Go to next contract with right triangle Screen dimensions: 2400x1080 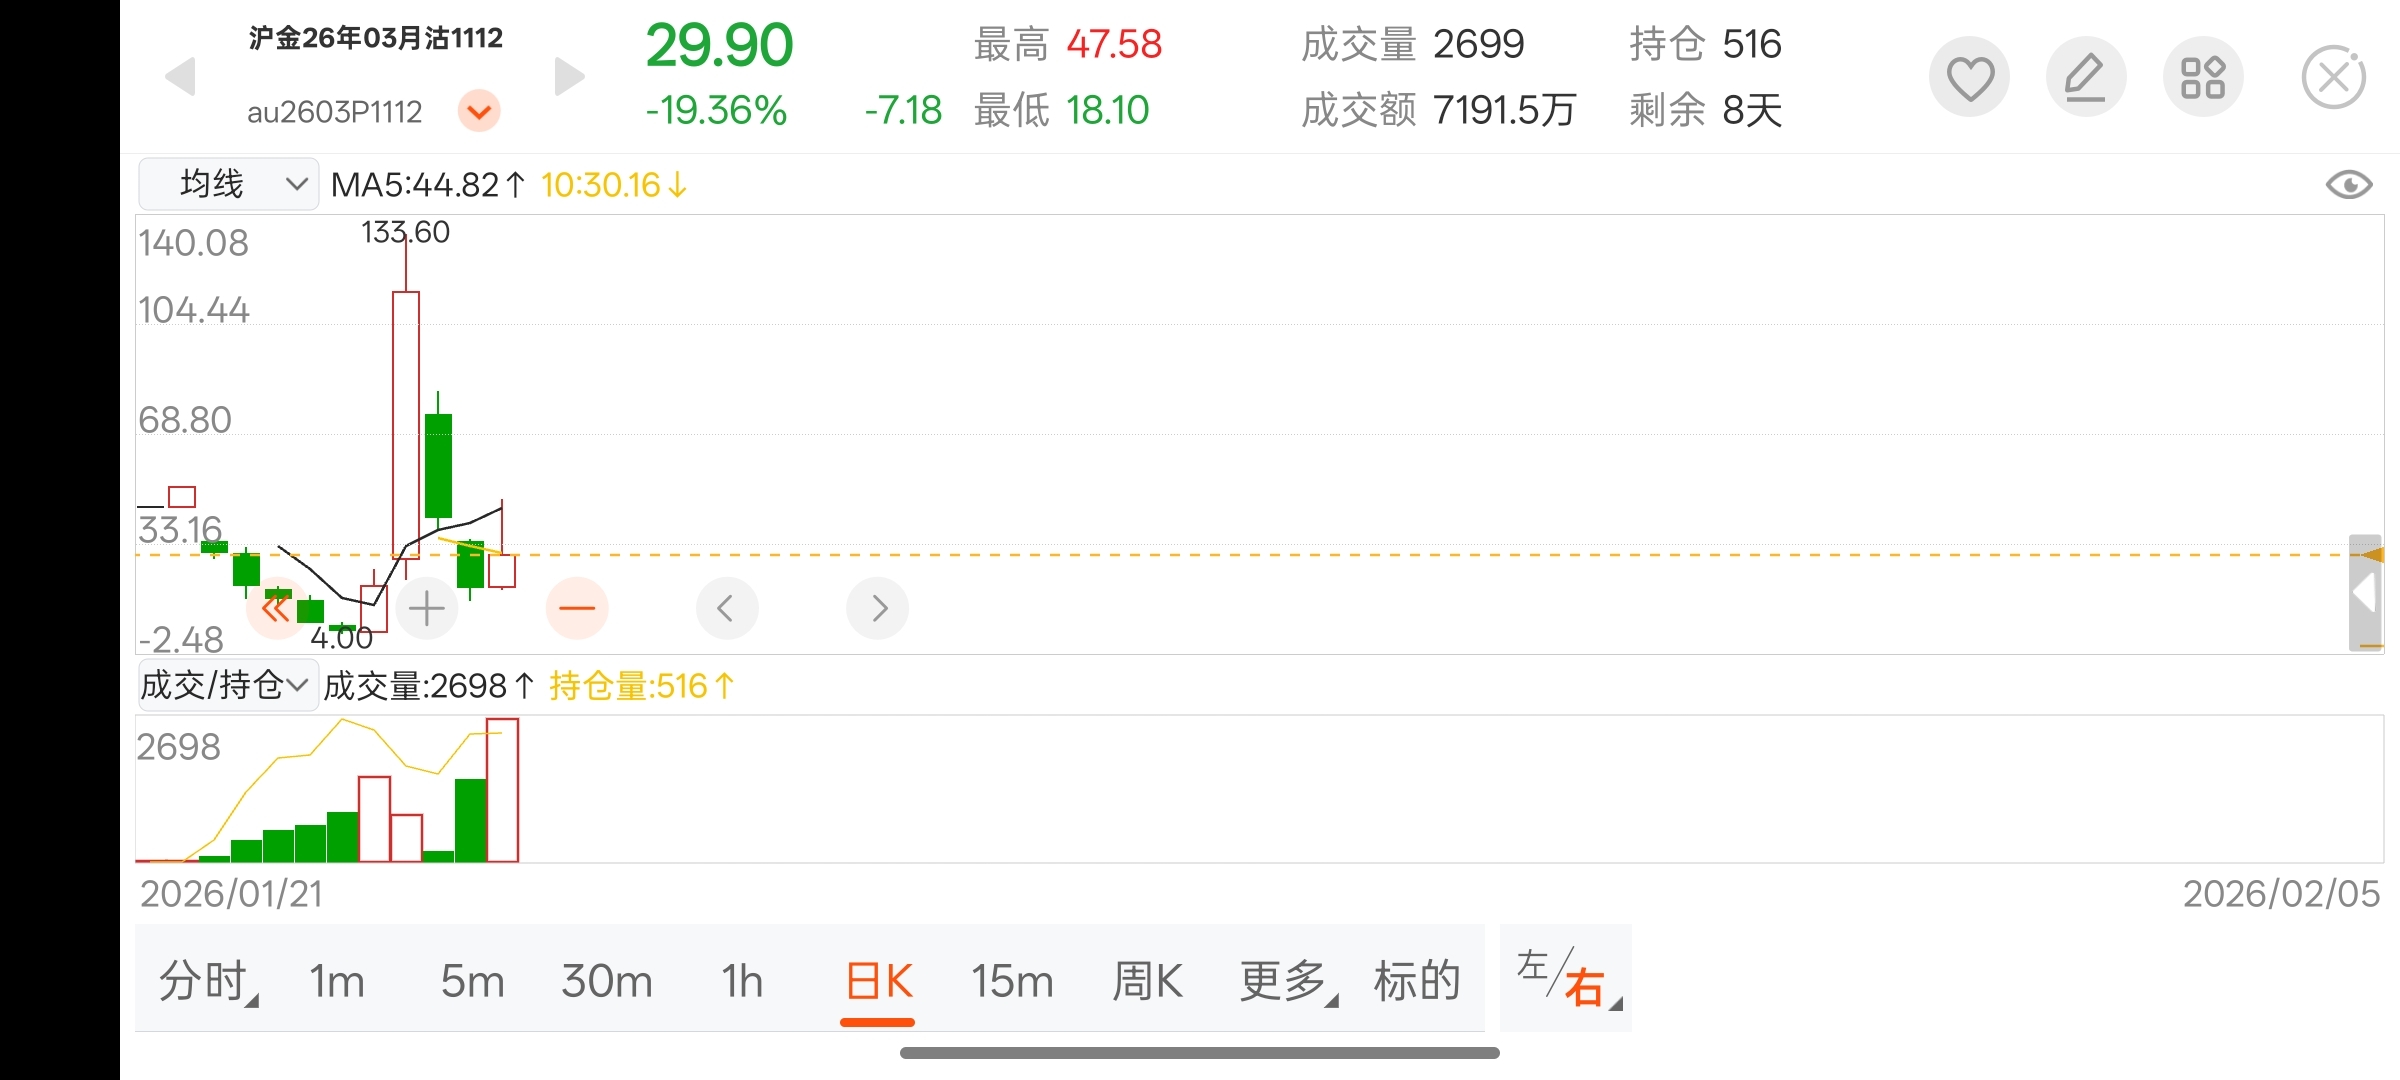(x=568, y=77)
